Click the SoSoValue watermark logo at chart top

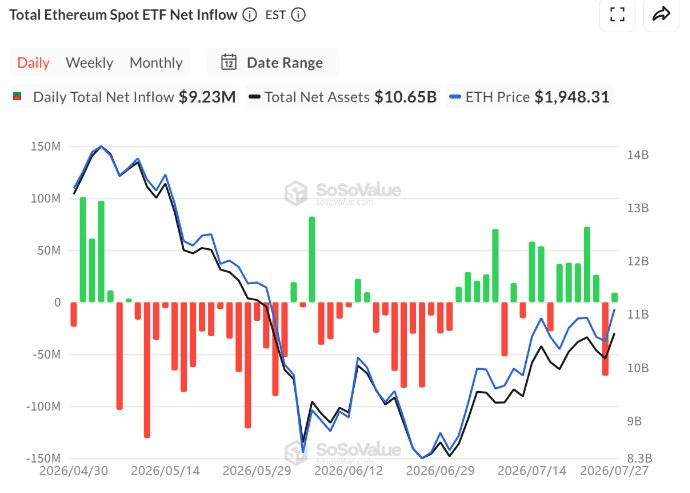pos(296,193)
